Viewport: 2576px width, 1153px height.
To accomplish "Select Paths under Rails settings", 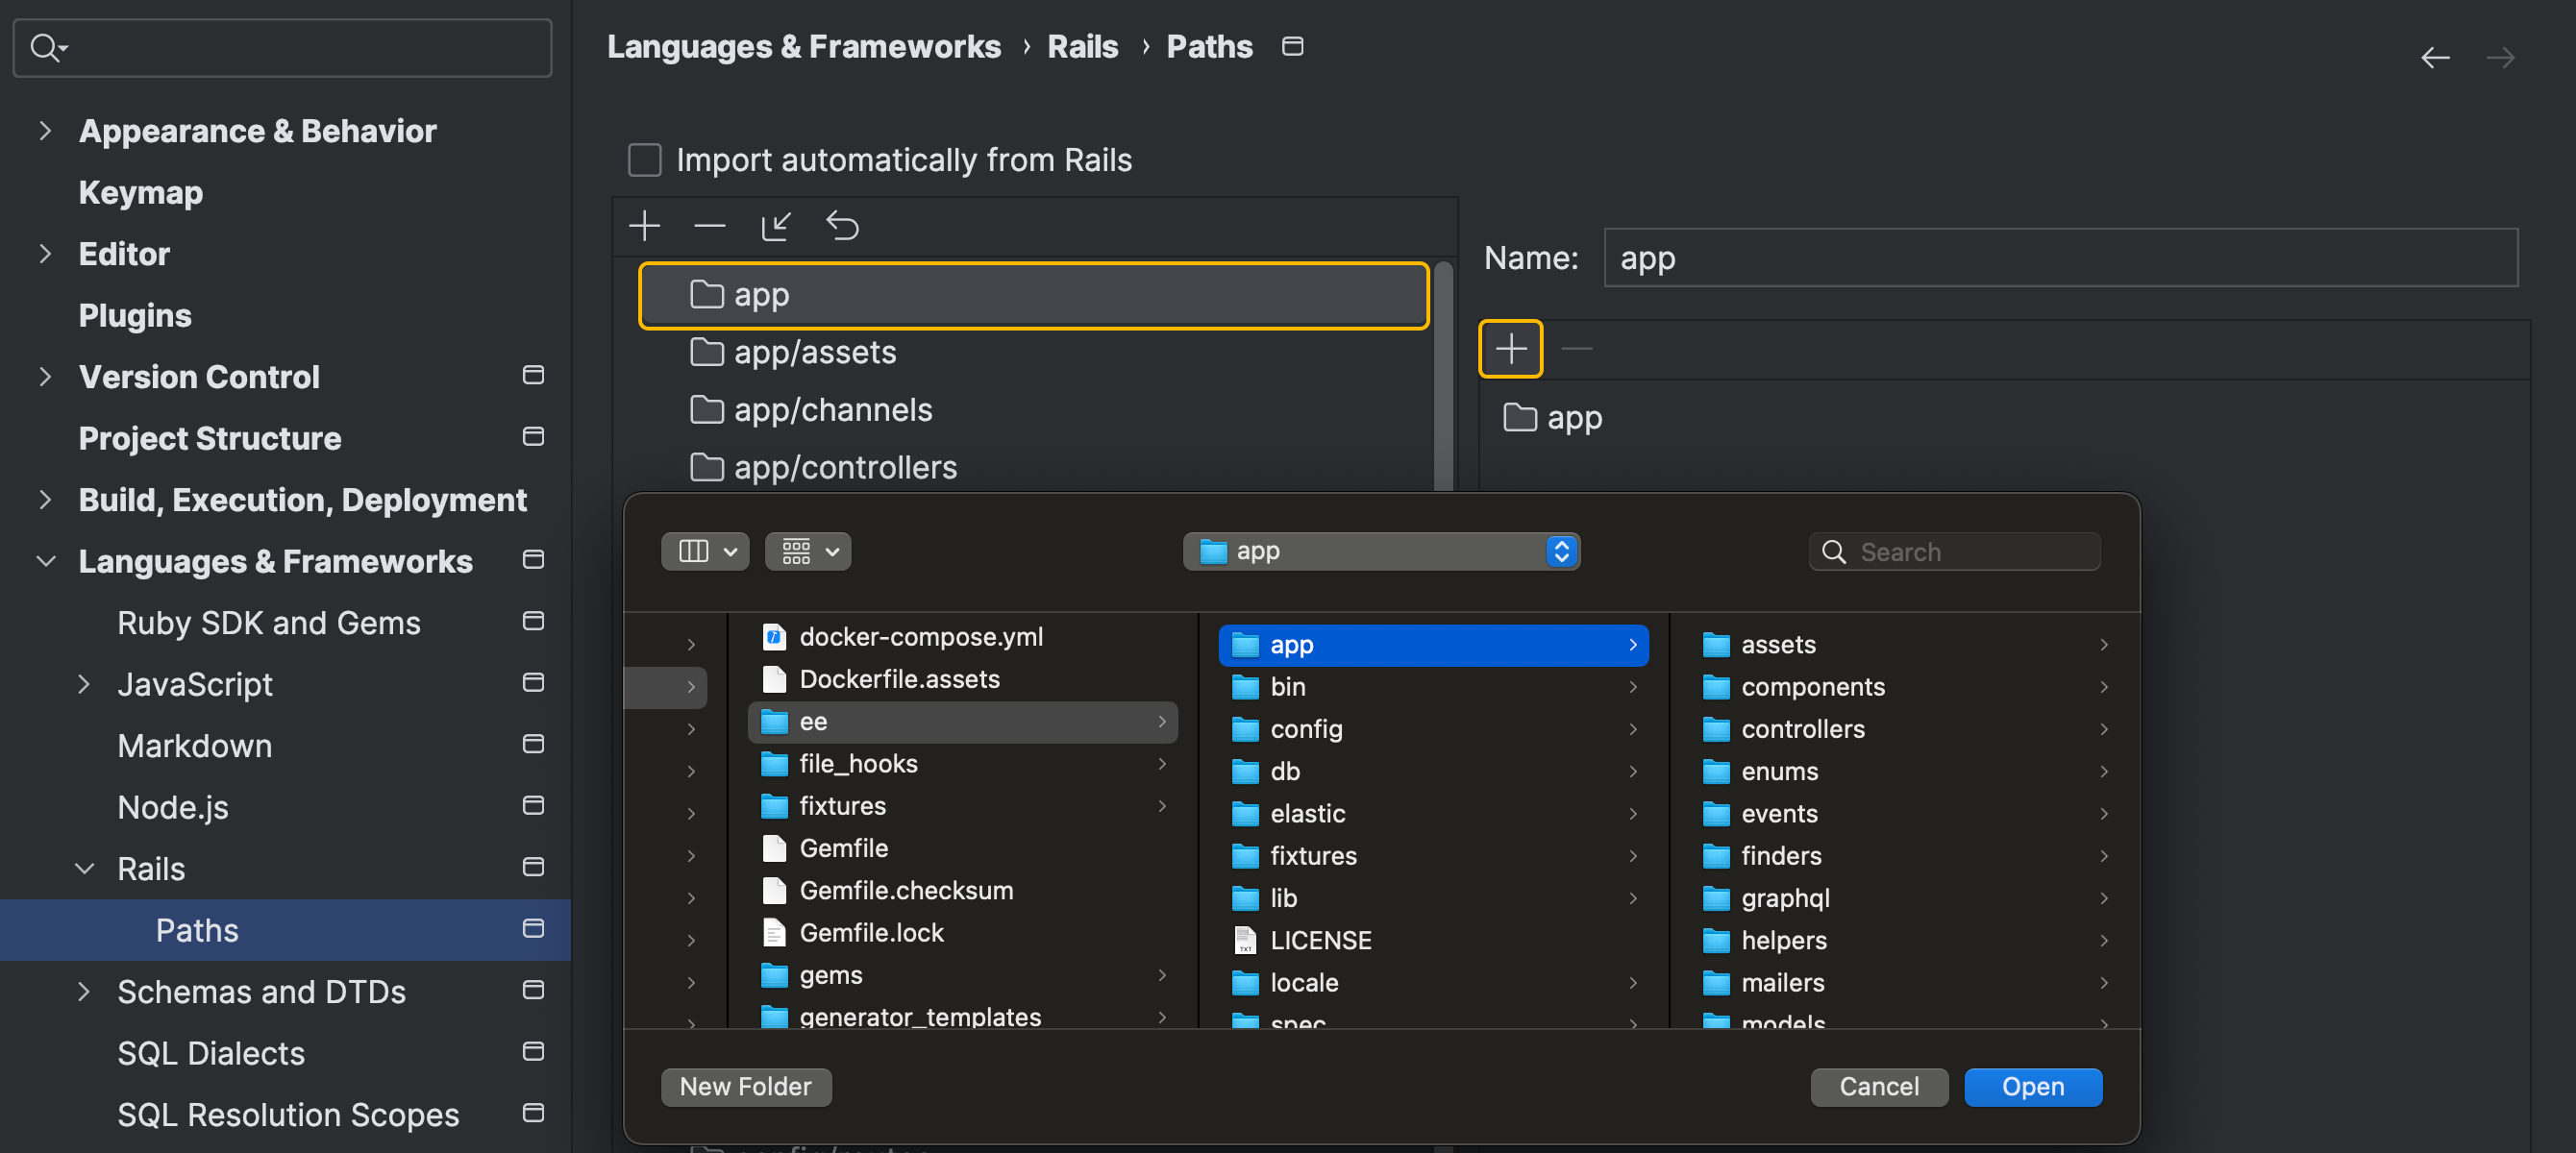I will (197, 928).
